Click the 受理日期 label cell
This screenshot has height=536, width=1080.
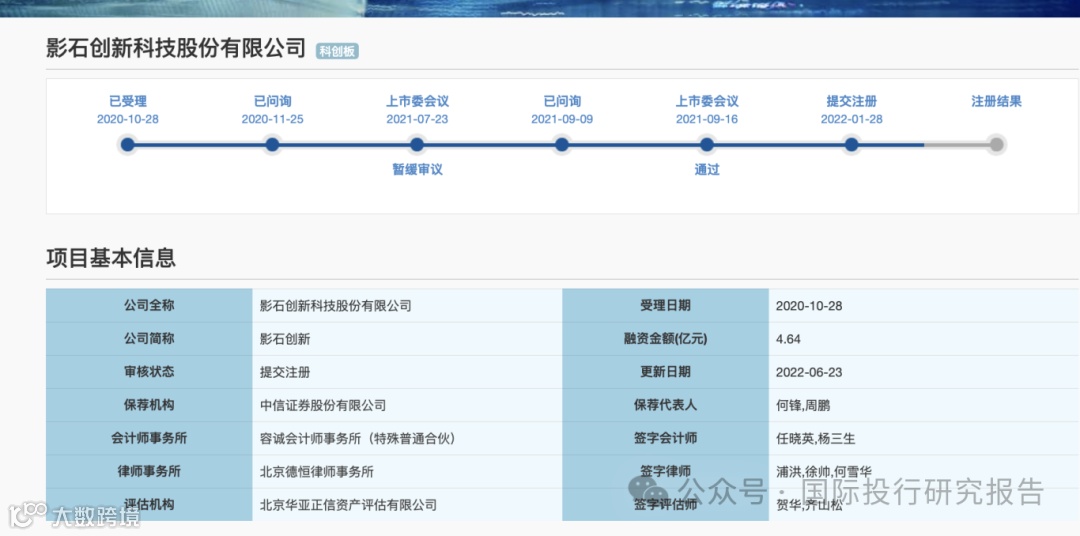[x=665, y=305]
